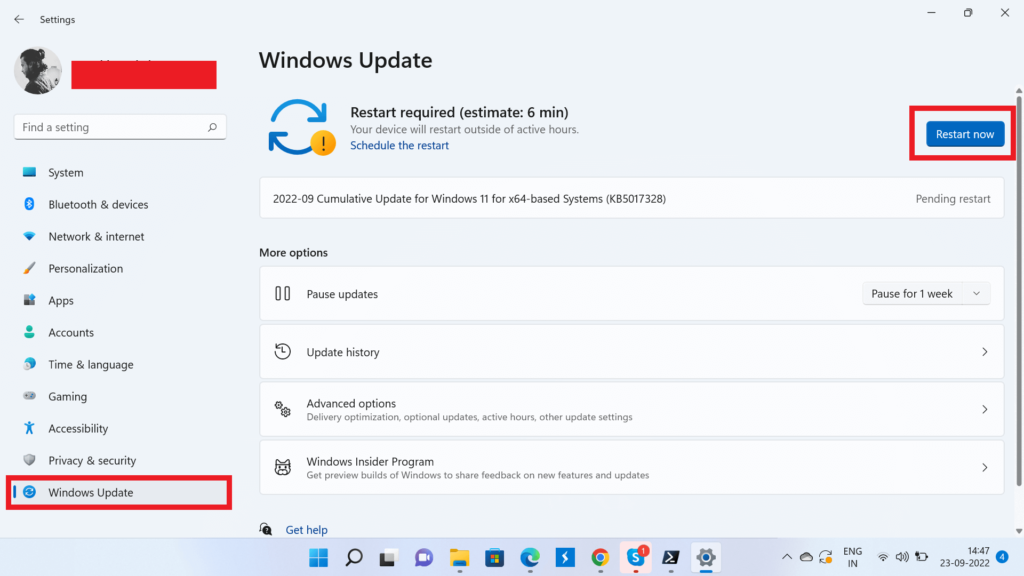This screenshot has width=1024, height=576.
Task: Click the Wi-Fi tray icon
Action: coord(883,557)
